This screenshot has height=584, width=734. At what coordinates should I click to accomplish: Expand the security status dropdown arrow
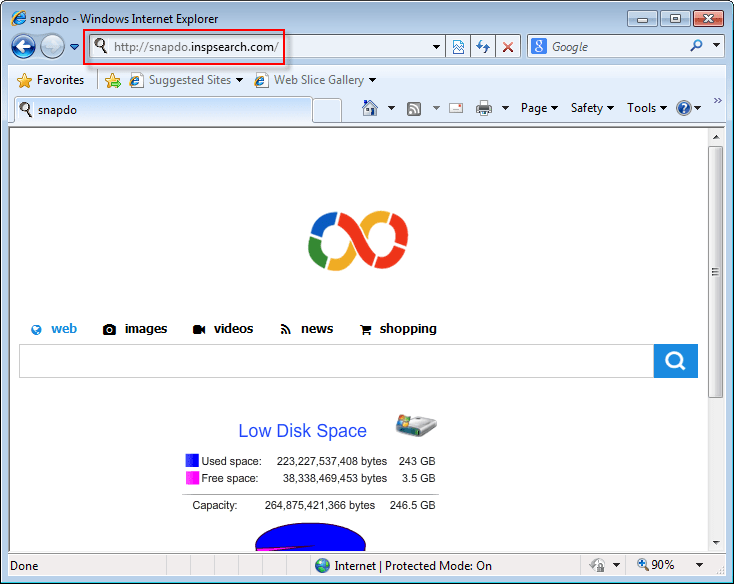pos(617,565)
